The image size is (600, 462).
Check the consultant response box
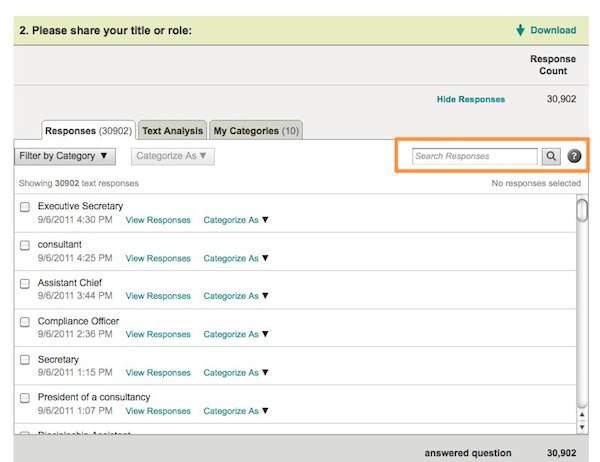[25, 245]
